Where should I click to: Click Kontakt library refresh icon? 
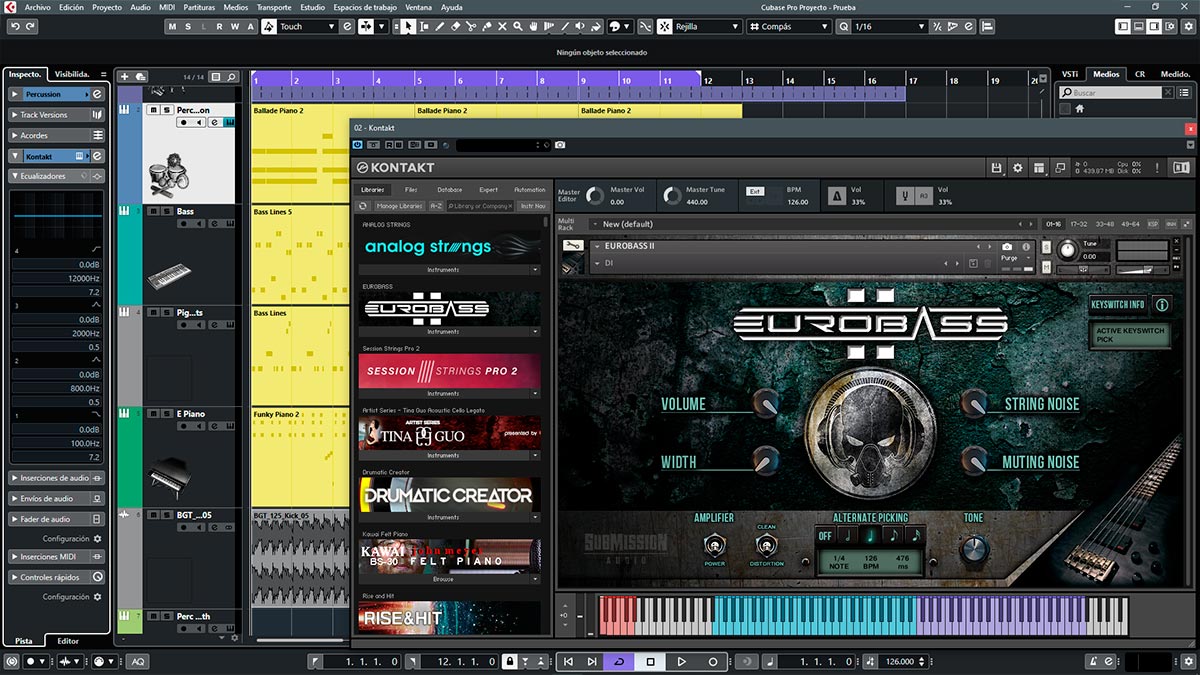[363, 206]
